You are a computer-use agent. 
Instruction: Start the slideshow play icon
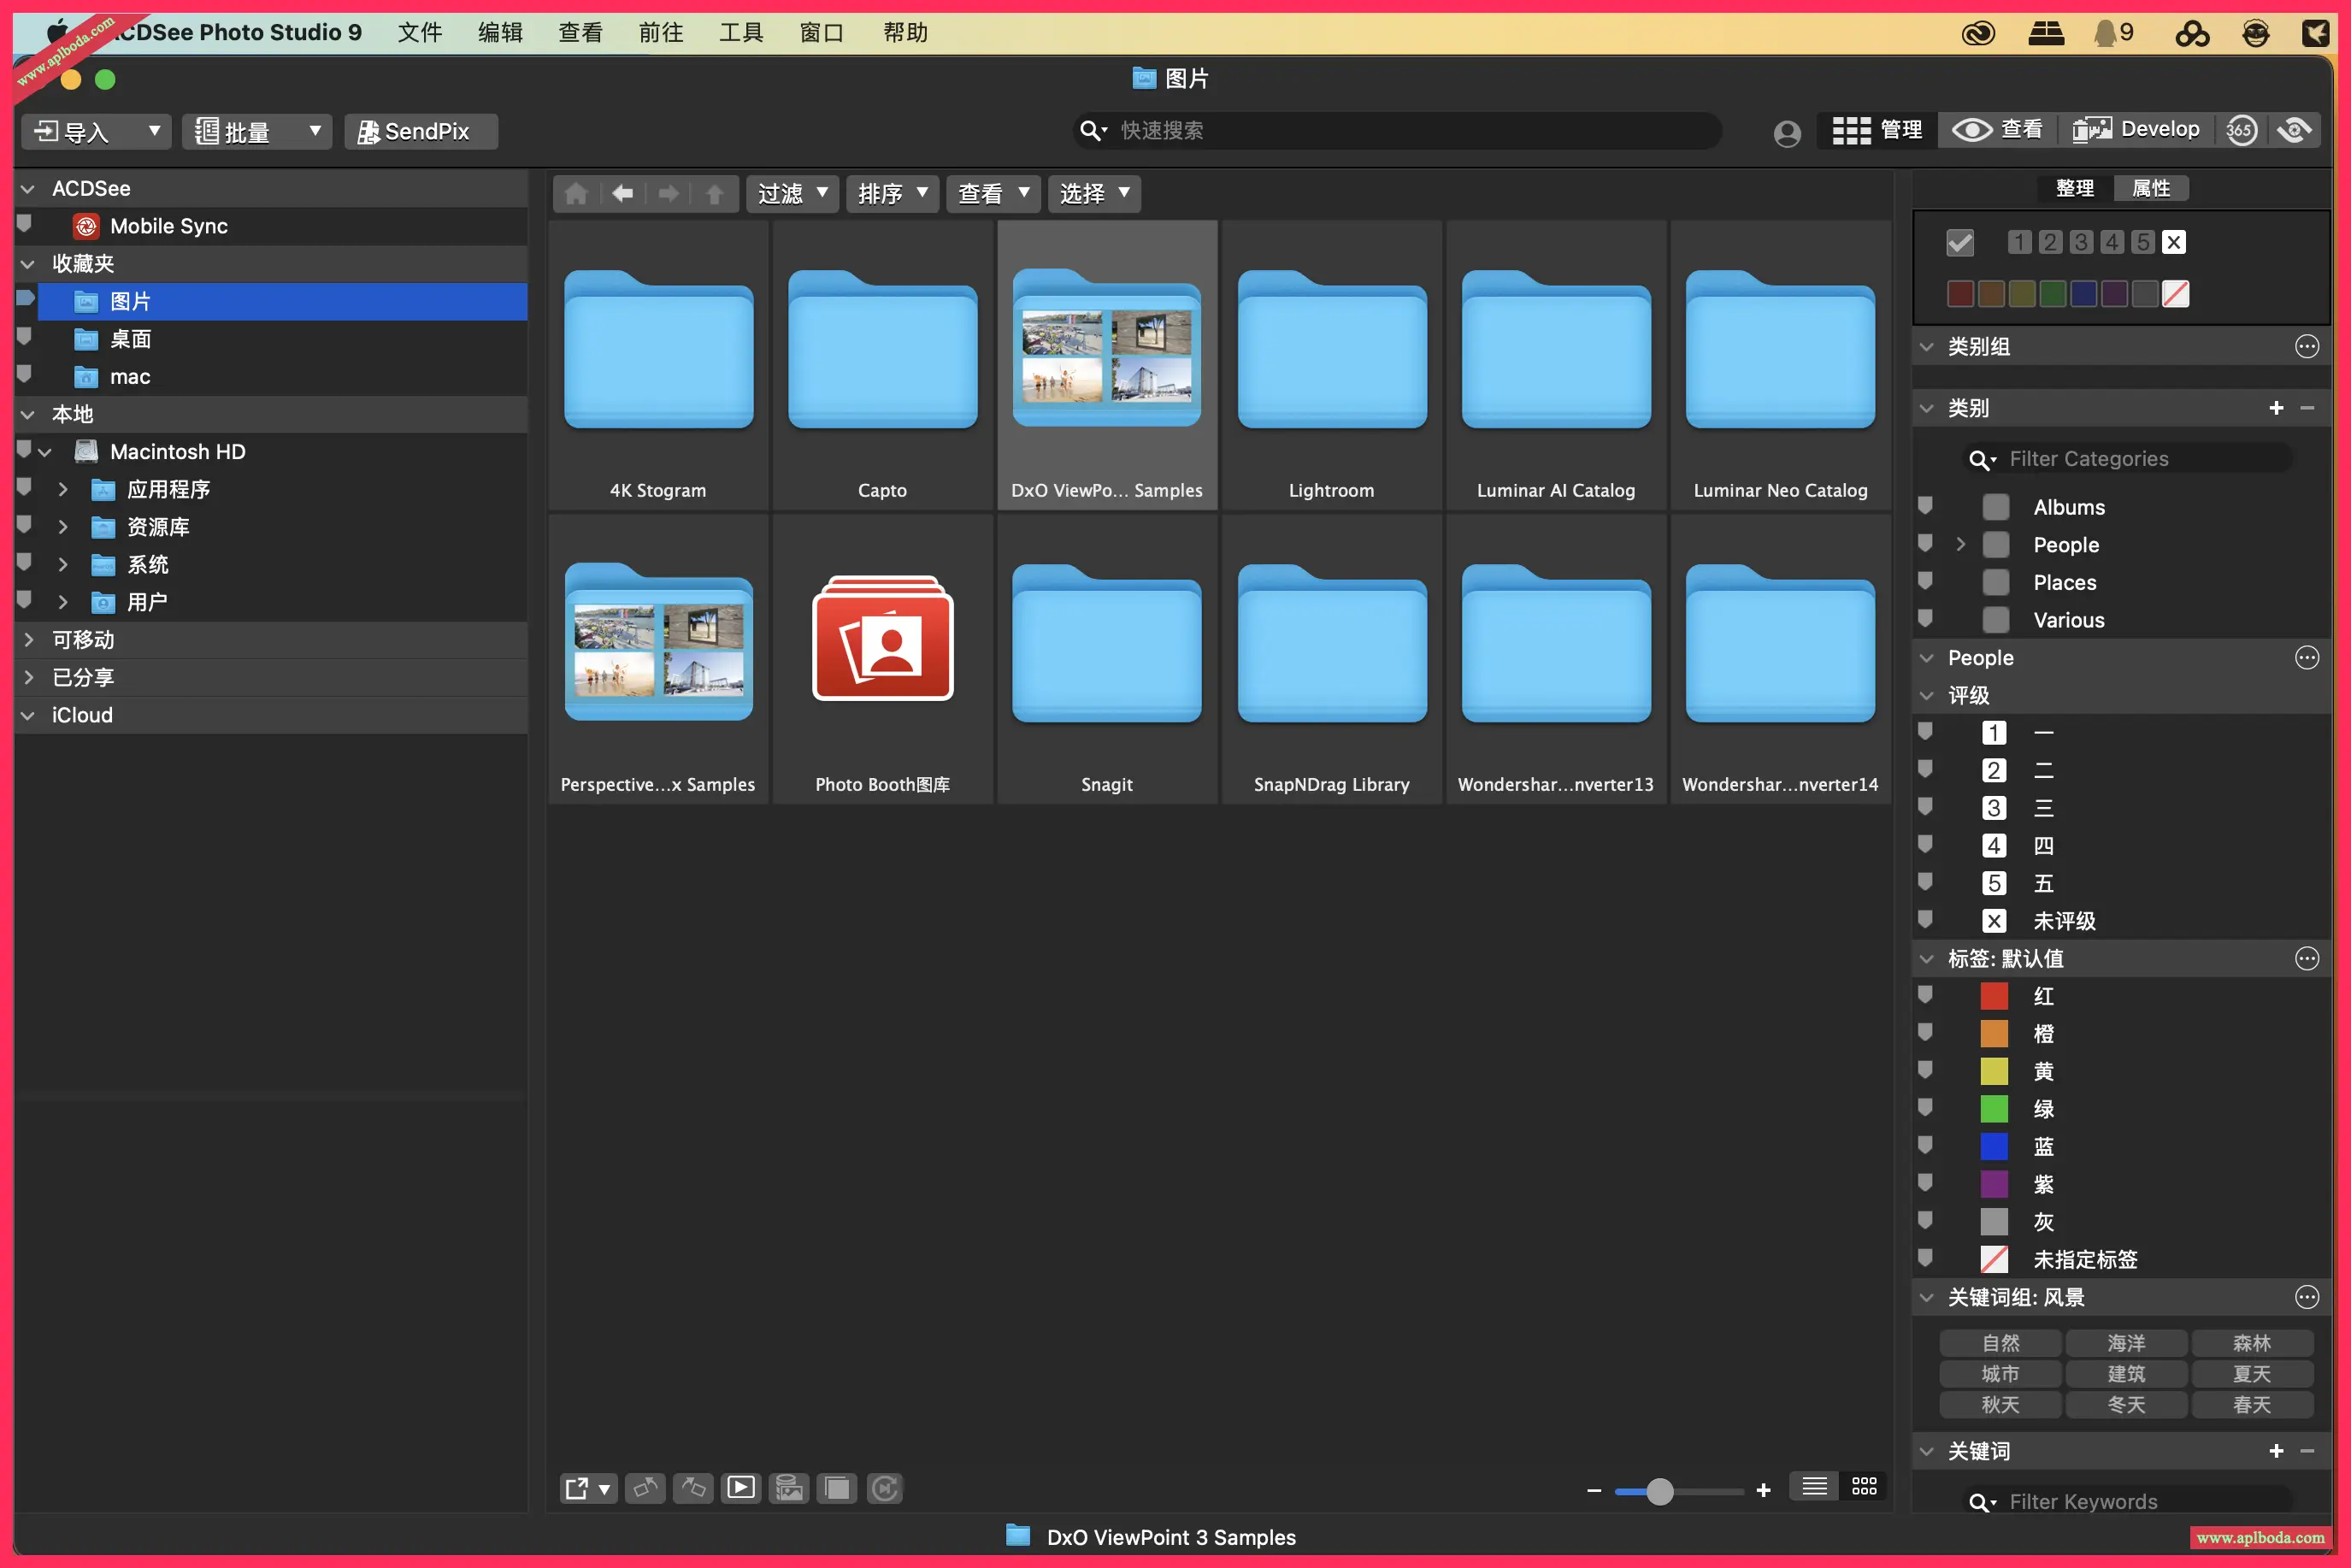coord(741,1488)
